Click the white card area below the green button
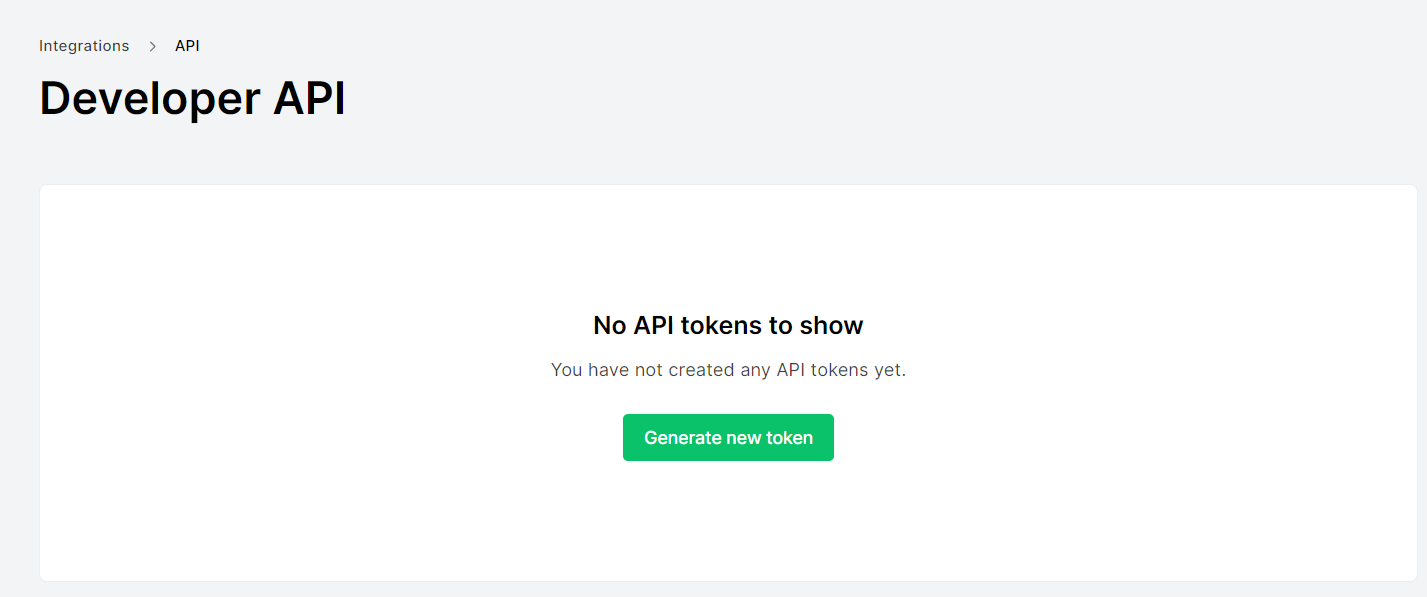The image size is (1427, 597). pyautogui.click(x=728, y=520)
